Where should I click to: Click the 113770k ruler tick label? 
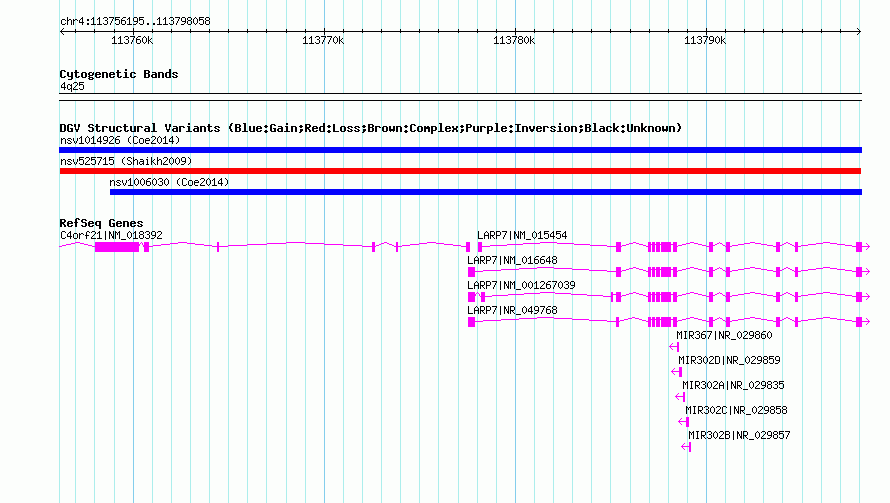point(323,40)
